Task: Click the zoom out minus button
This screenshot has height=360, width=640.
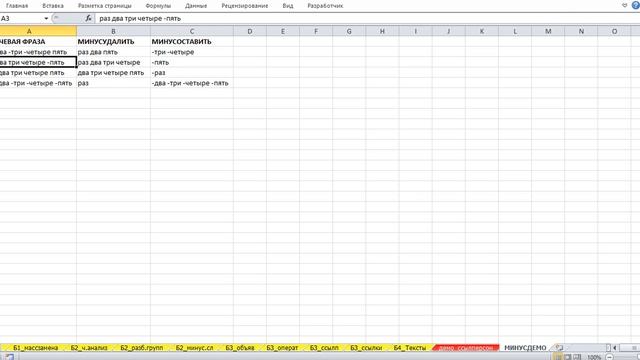Action: tap(609, 357)
